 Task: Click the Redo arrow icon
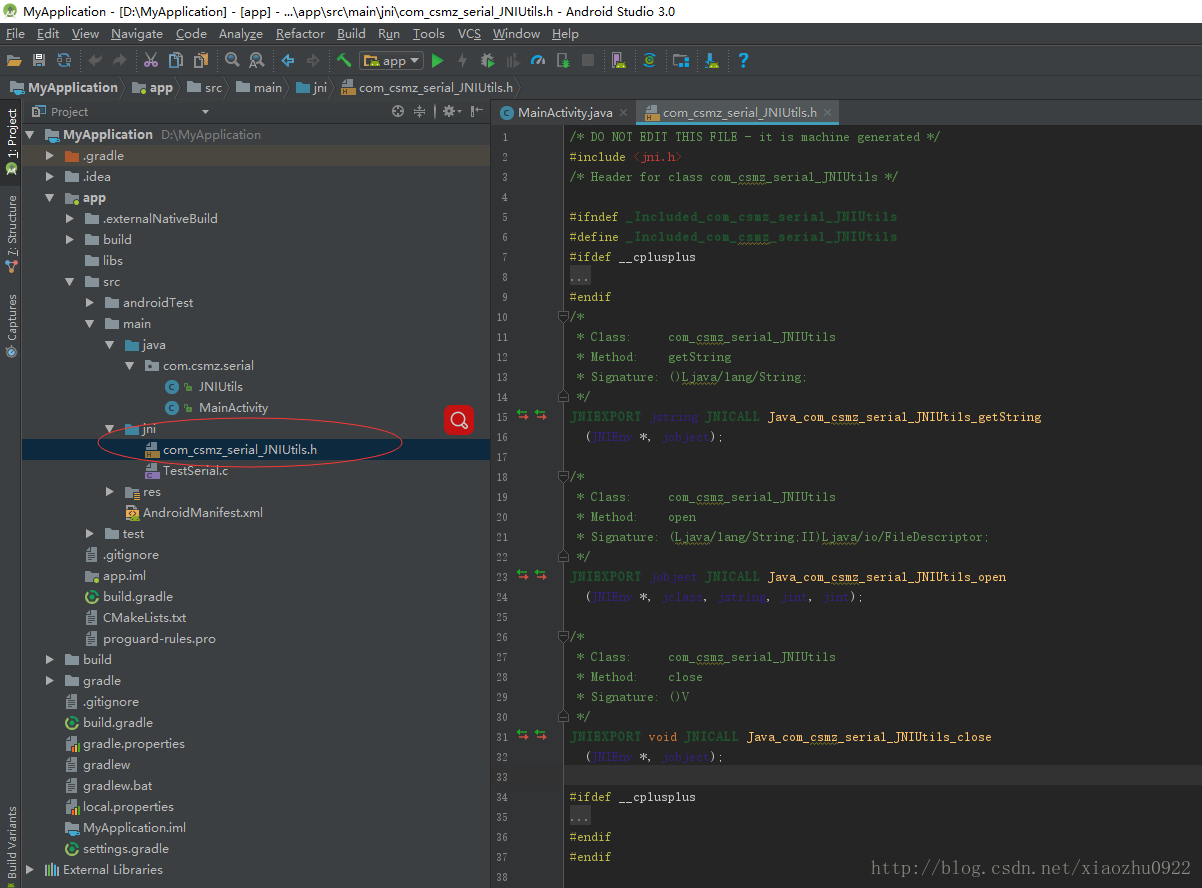tap(120, 60)
